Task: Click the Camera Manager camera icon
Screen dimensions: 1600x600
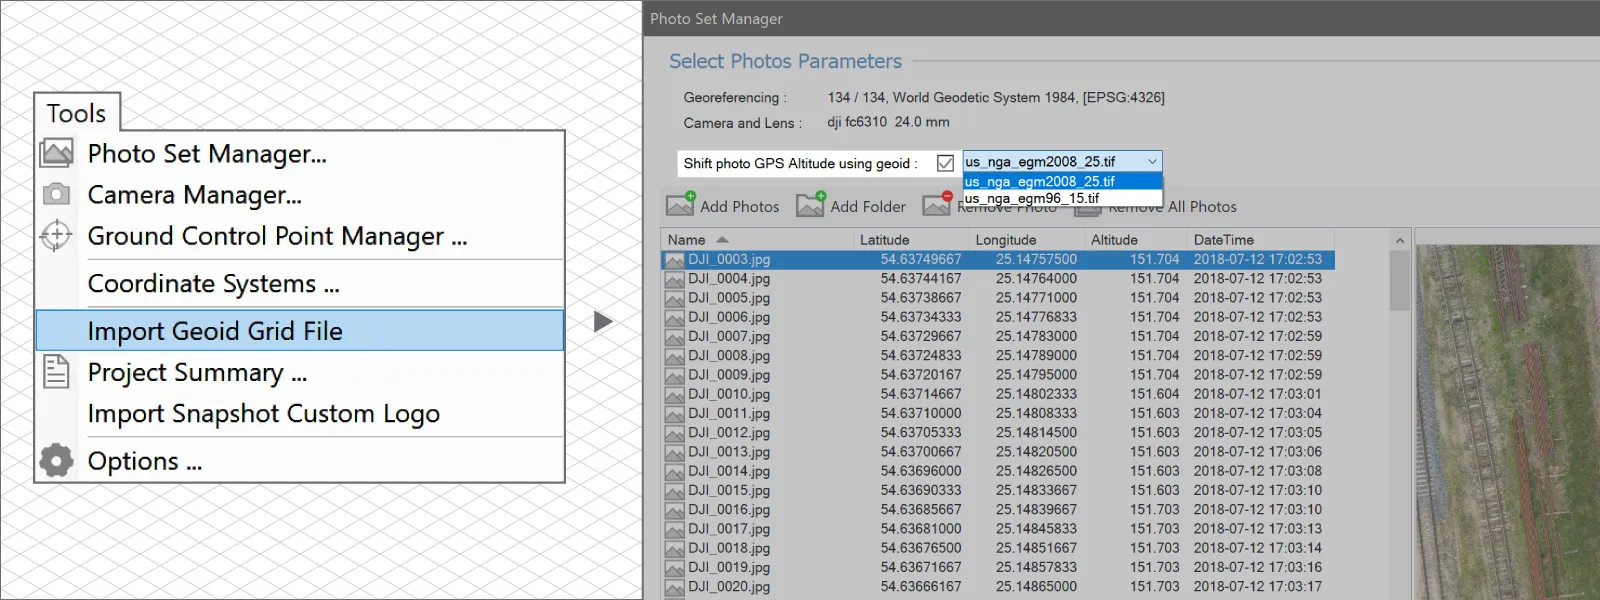Action: (56, 194)
